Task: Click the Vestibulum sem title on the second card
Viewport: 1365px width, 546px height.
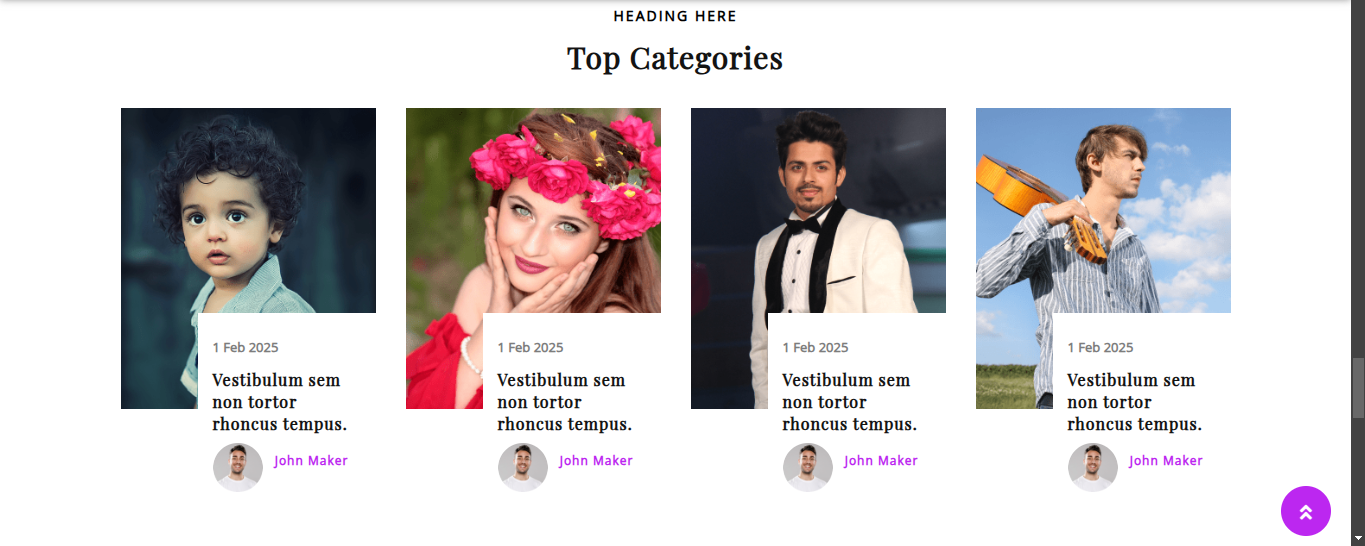Action: 564,402
